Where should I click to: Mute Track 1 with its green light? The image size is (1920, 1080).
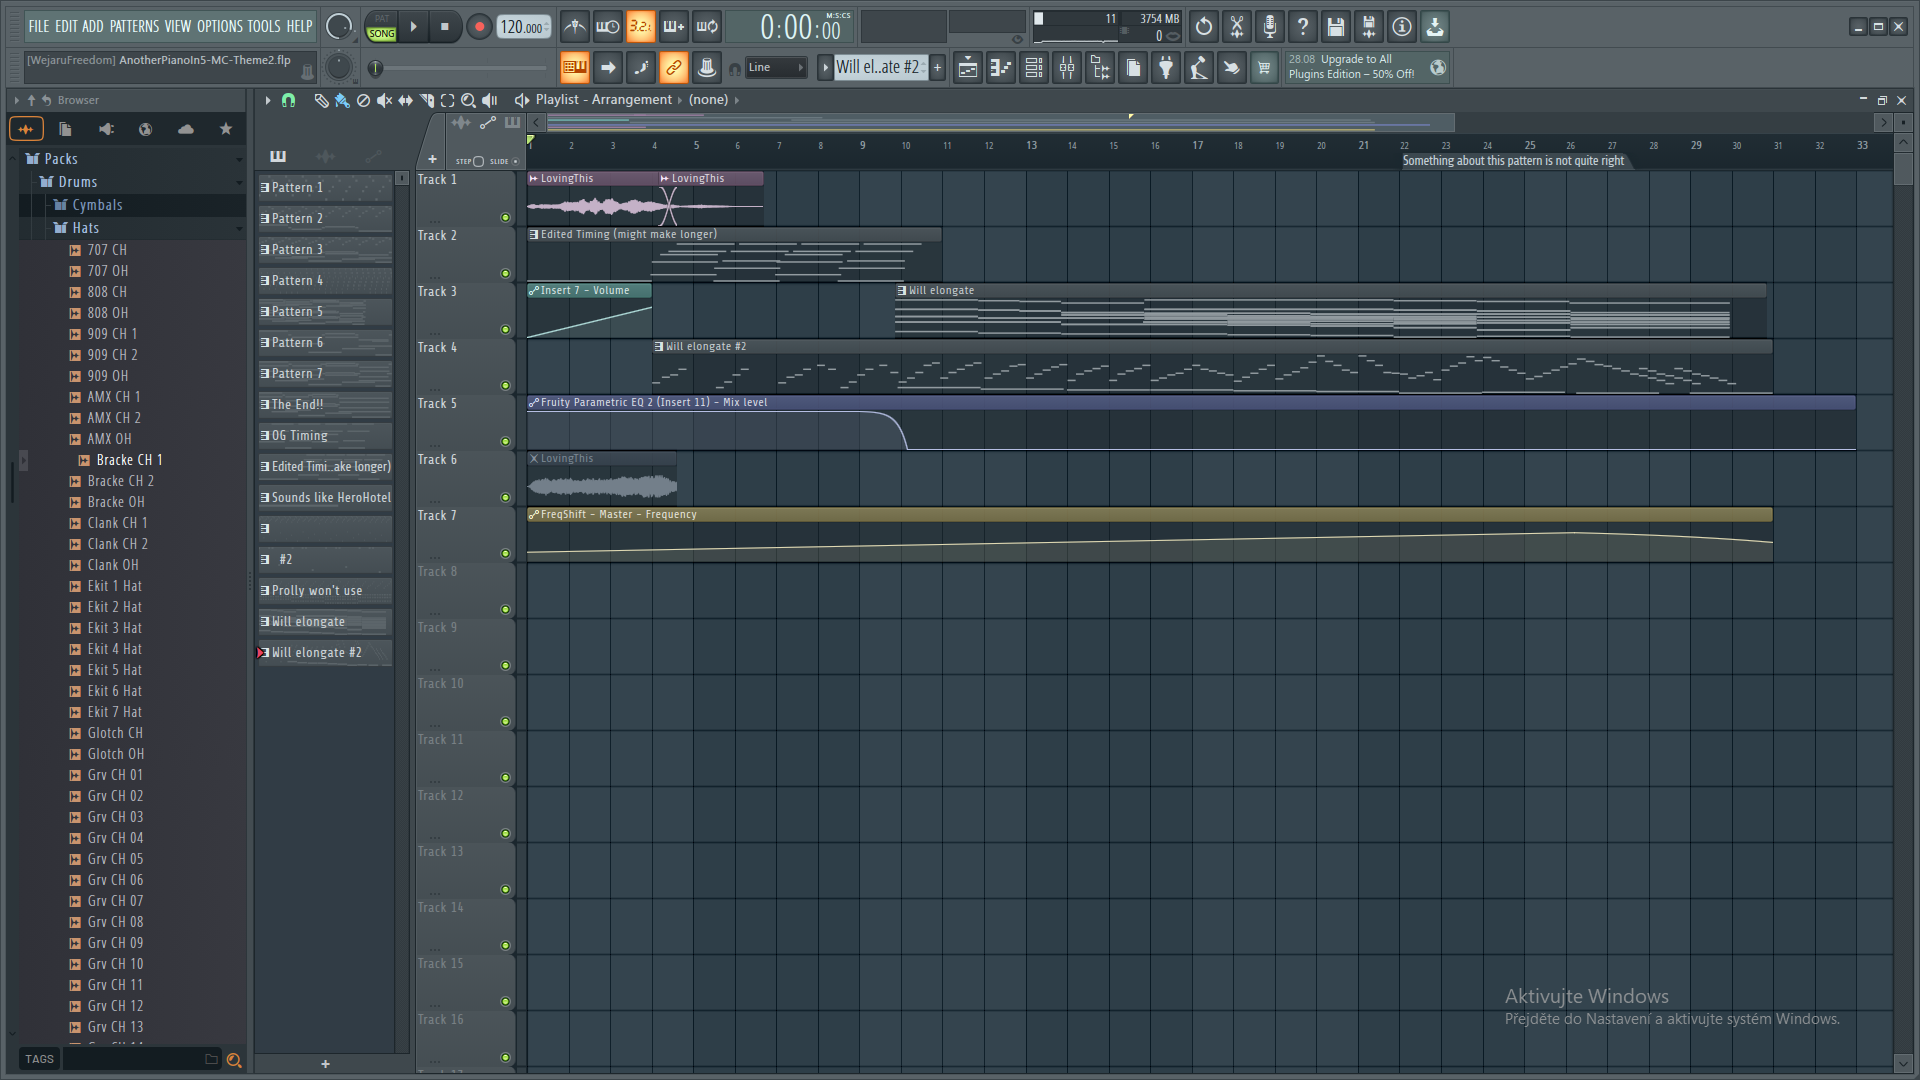(505, 217)
